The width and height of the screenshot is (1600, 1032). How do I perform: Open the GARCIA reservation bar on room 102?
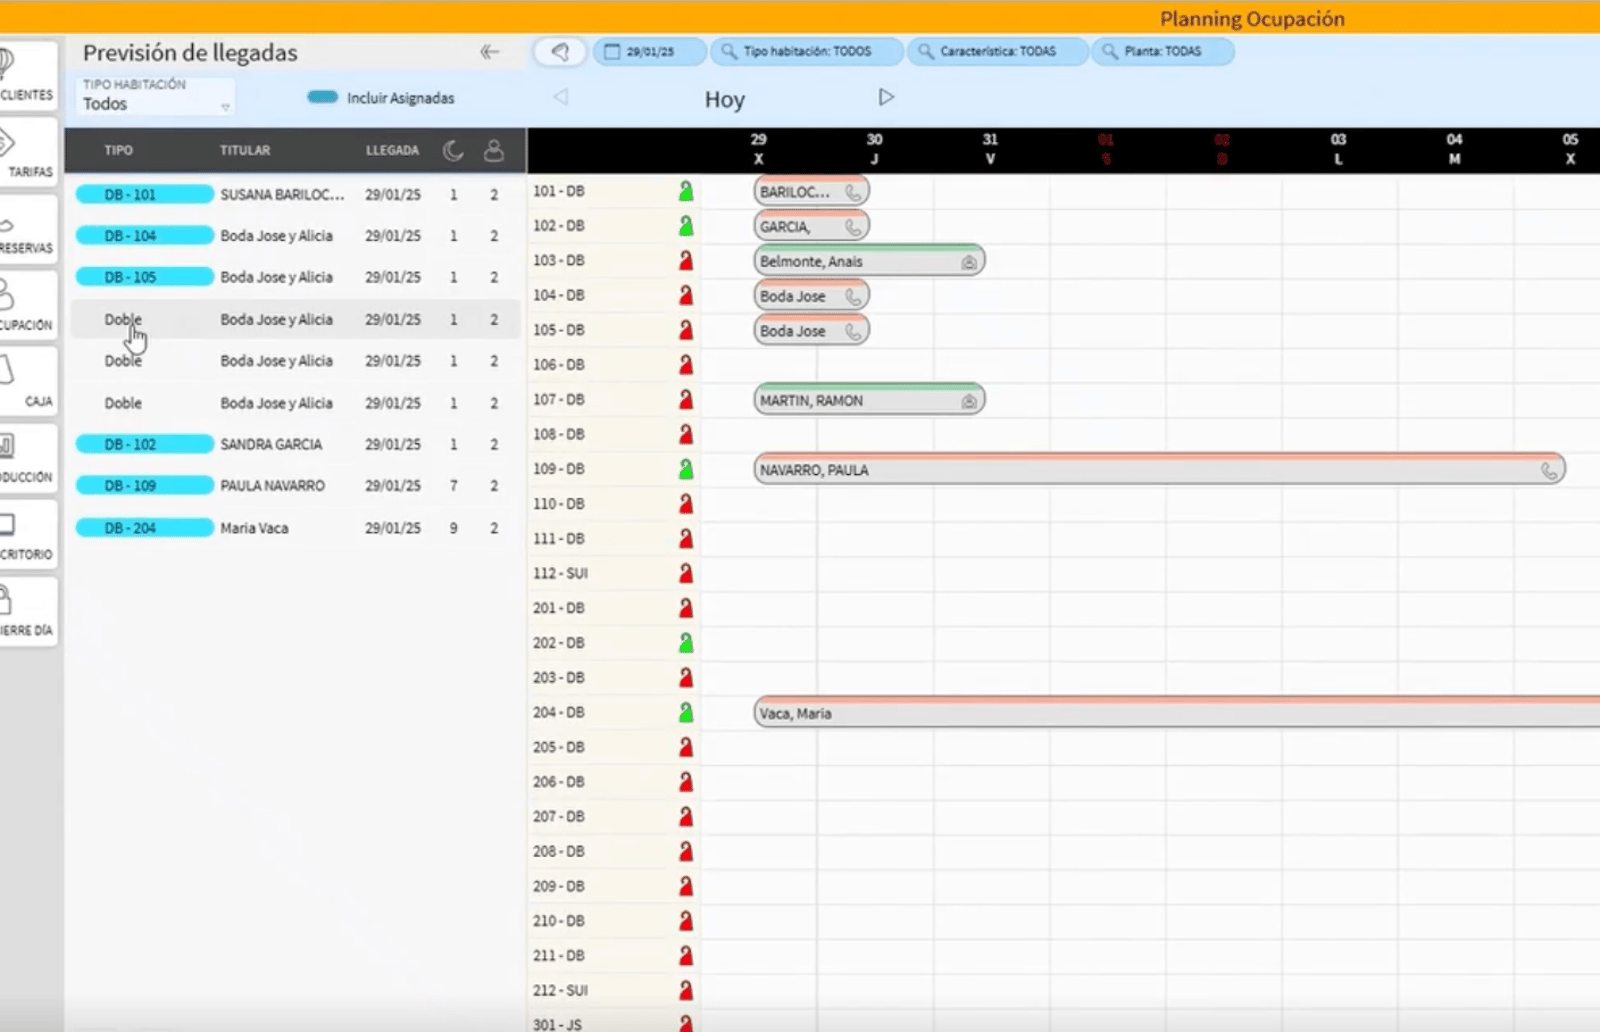[811, 226]
